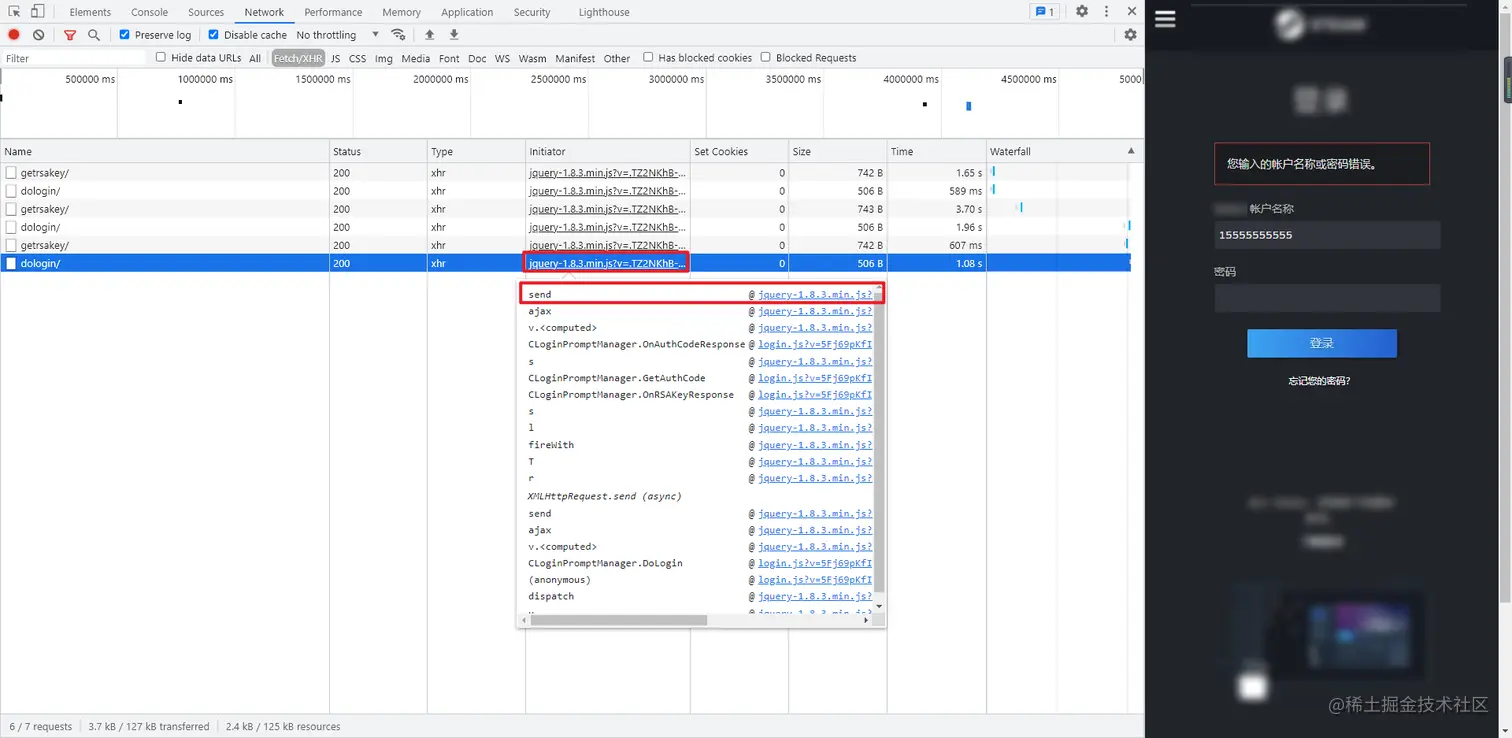
Task: Click the import HAR upload arrow
Action: click(430, 35)
